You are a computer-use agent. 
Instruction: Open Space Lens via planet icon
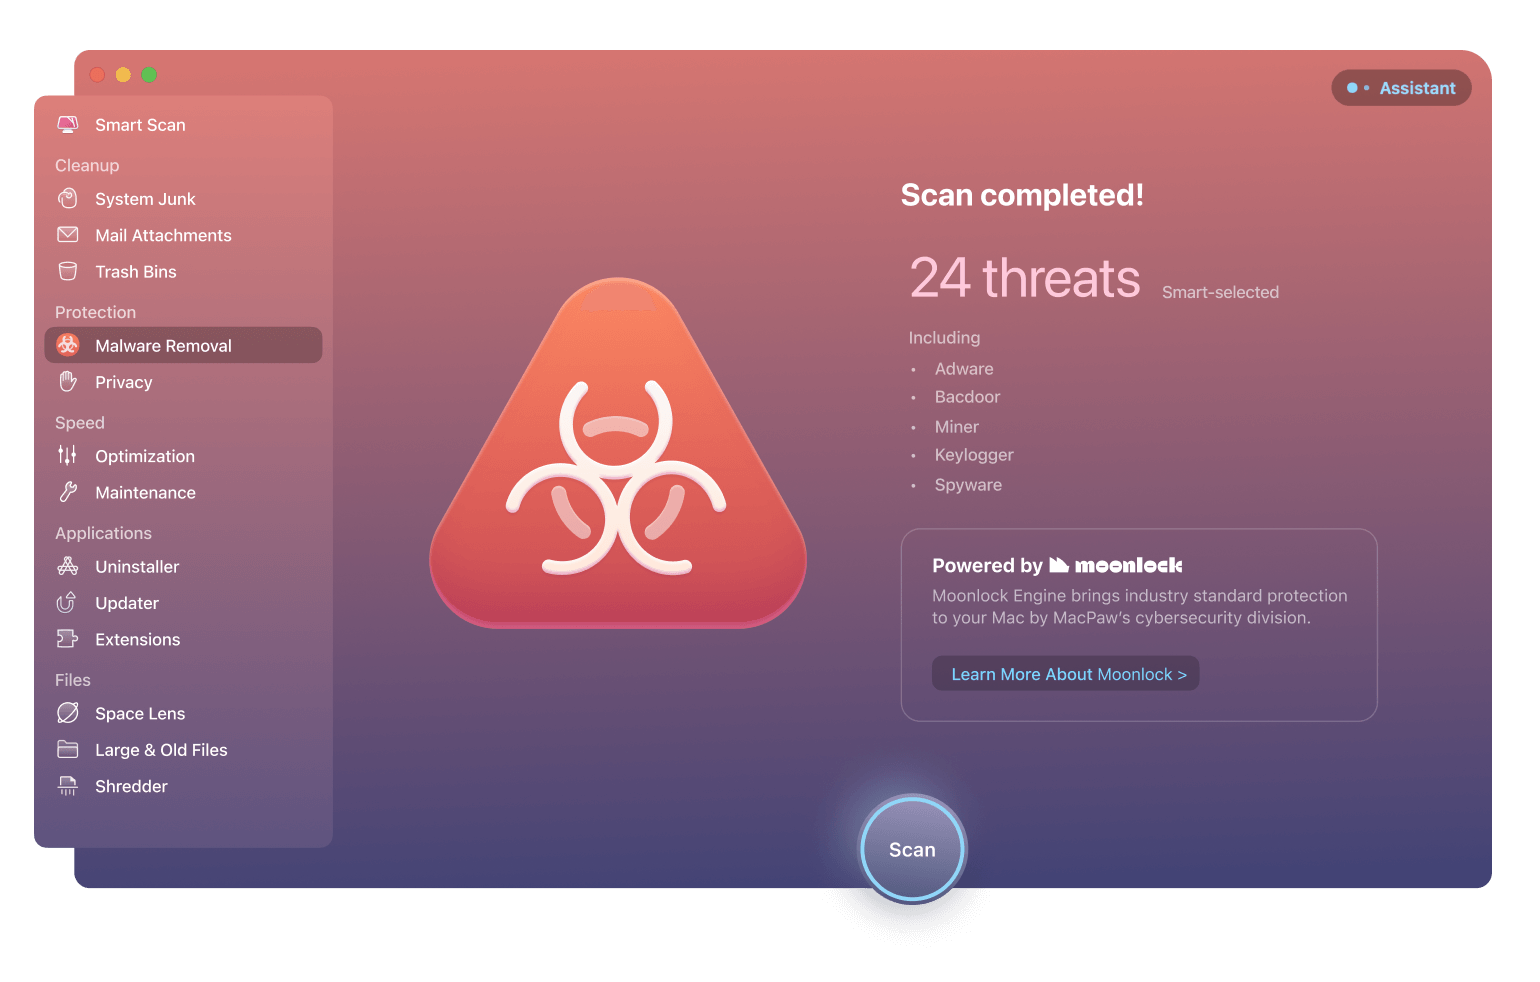click(x=68, y=713)
